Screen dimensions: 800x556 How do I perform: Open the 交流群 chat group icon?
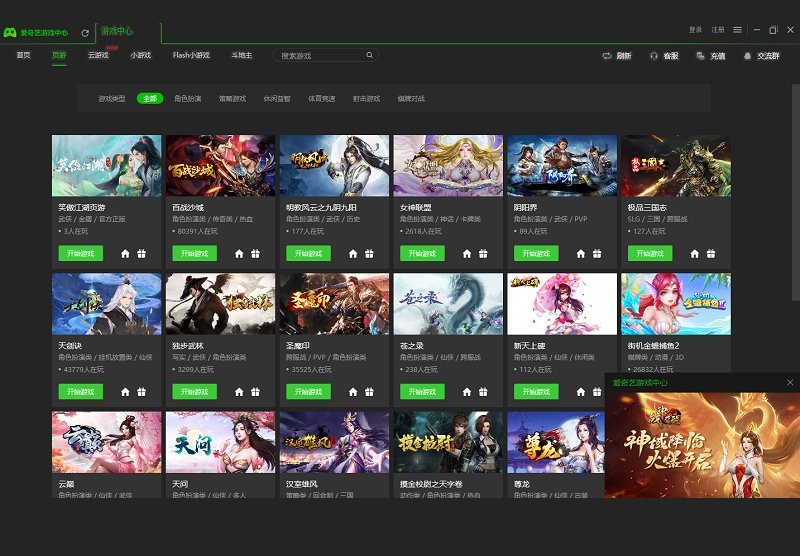tap(747, 56)
